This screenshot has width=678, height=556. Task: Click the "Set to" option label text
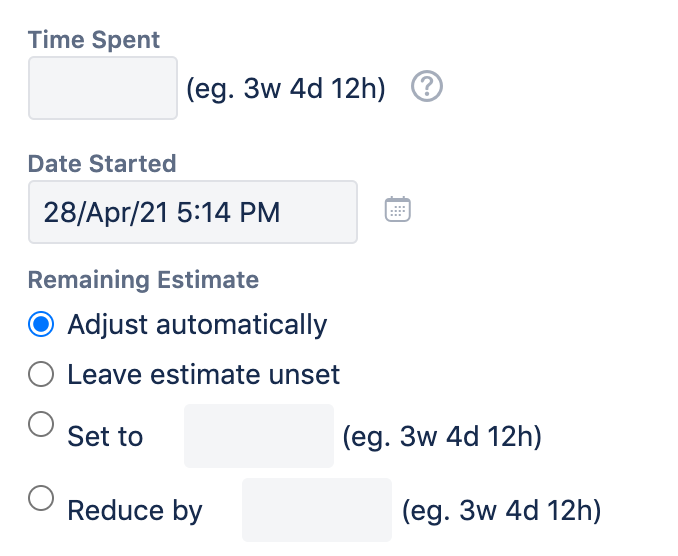pyautogui.click(x=105, y=437)
